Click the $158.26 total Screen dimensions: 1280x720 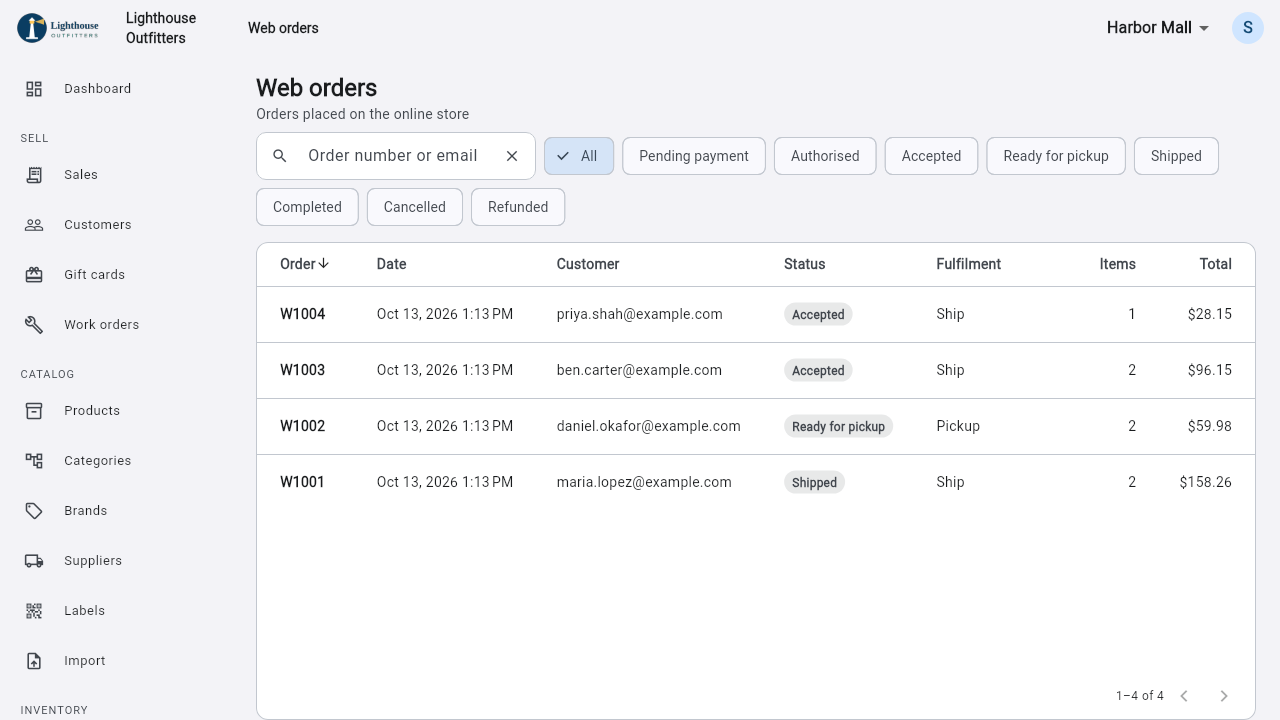[x=1205, y=482]
